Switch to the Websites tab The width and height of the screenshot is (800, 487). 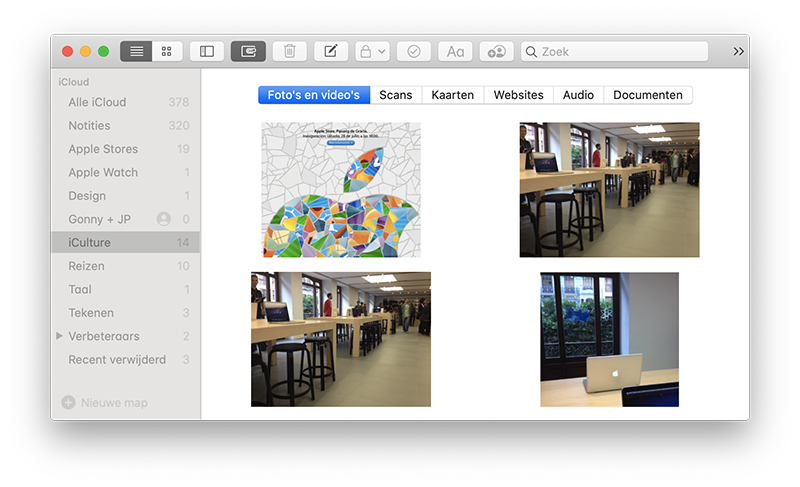point(518,95)
